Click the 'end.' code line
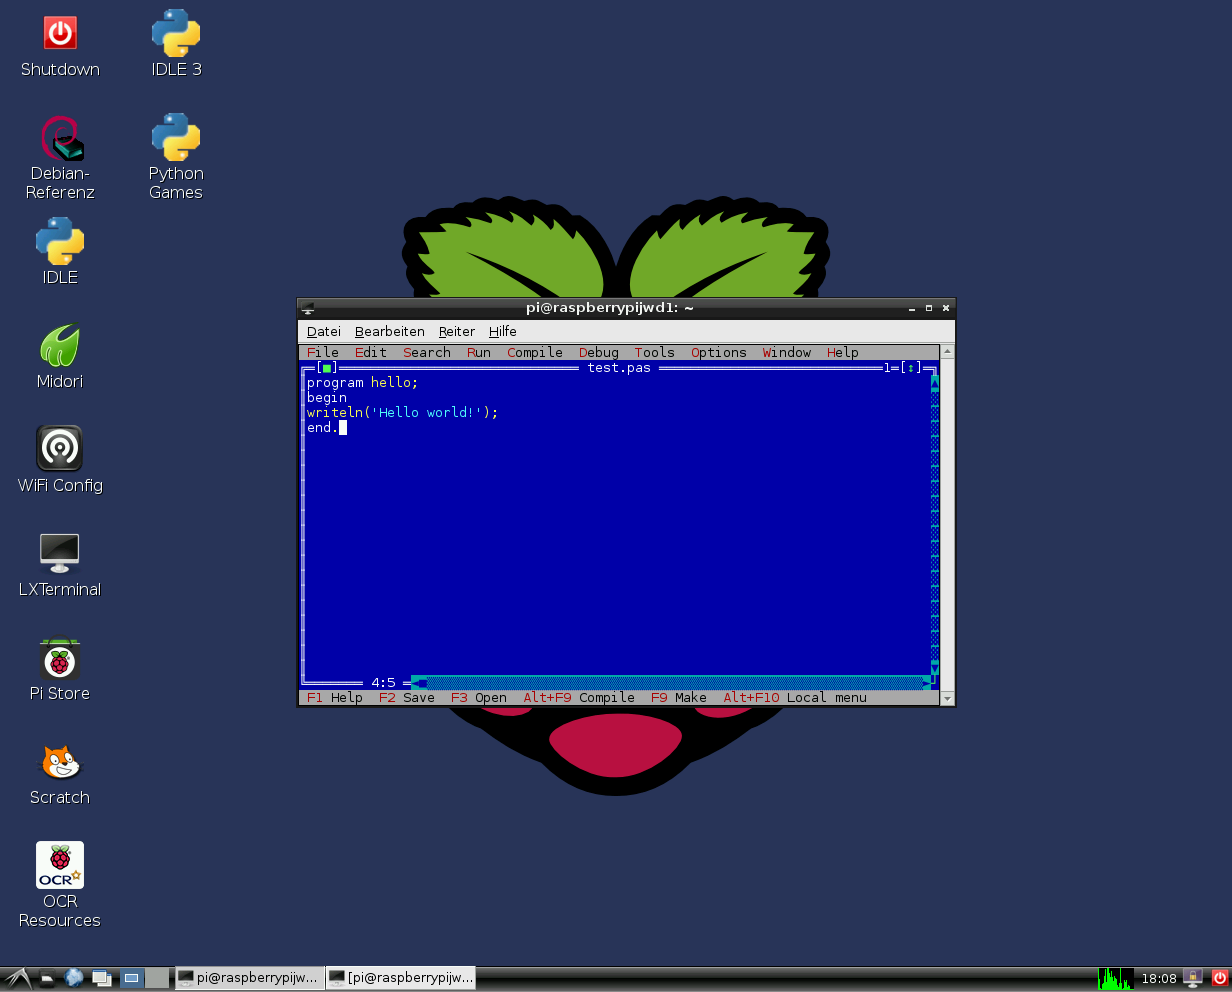 [323, 428]
